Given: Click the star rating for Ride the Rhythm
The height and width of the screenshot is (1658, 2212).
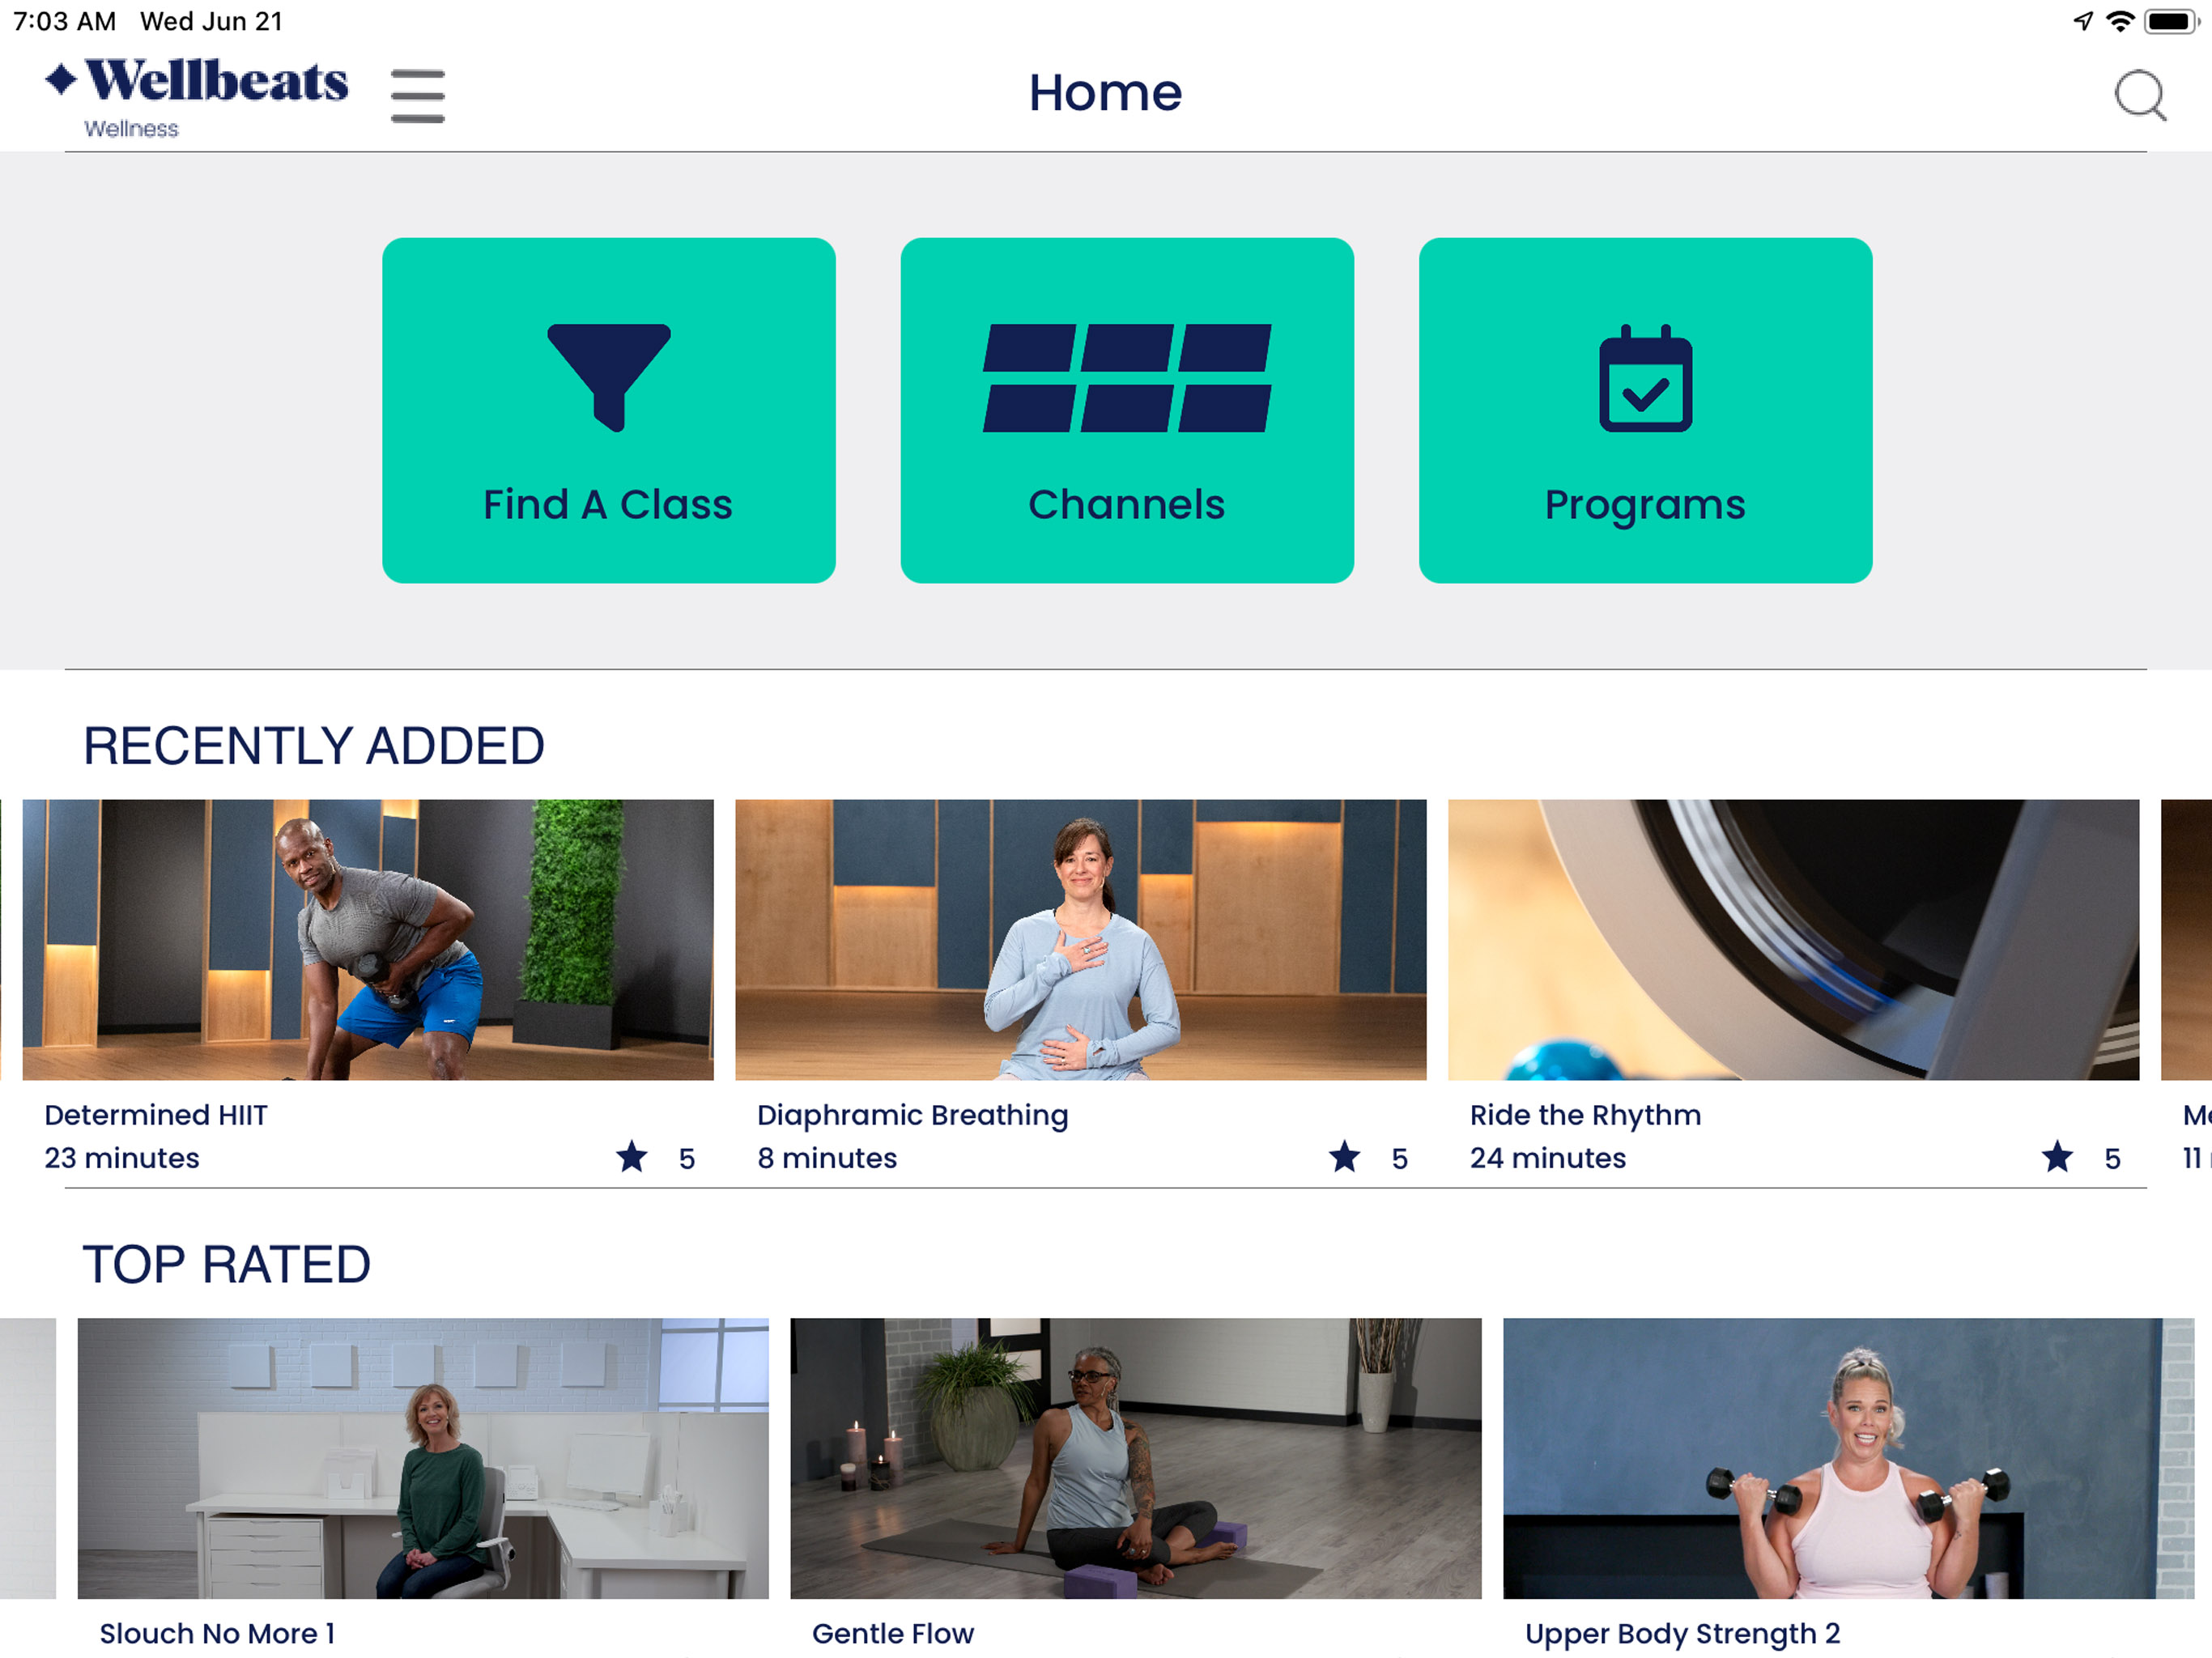Looking at the screenshot, I should pyautogui.click(x=2081, y=1157).
